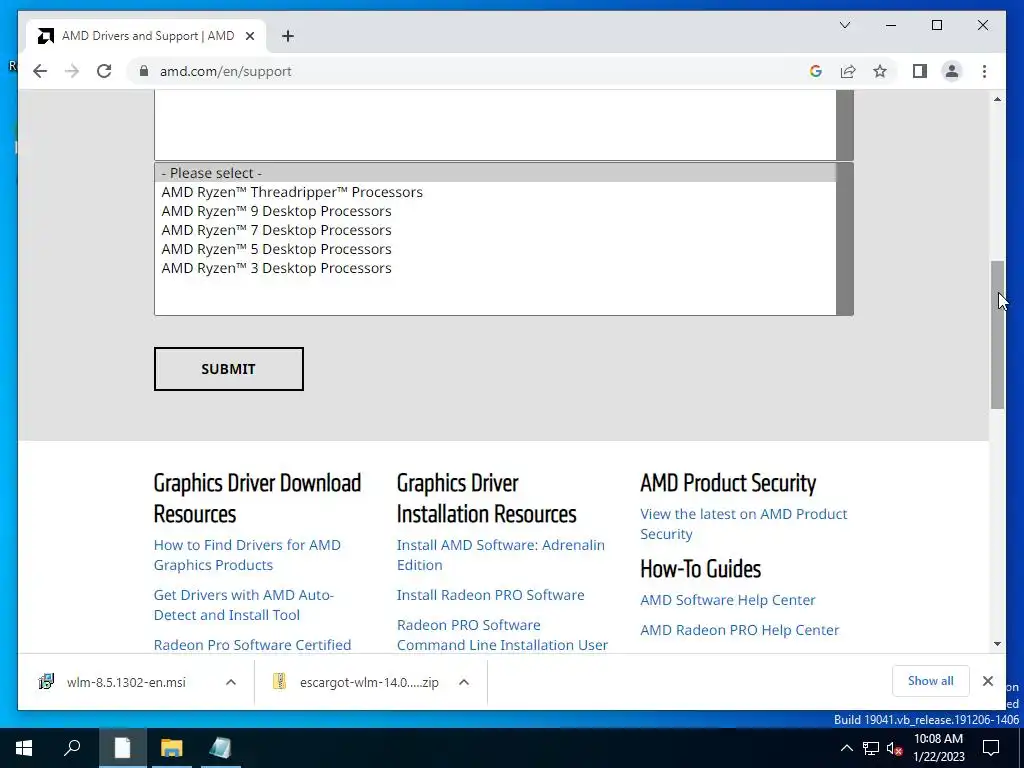Viewport: 1024px width, 768px height.
Task: Reload the AMD support page
Action: 104,71
